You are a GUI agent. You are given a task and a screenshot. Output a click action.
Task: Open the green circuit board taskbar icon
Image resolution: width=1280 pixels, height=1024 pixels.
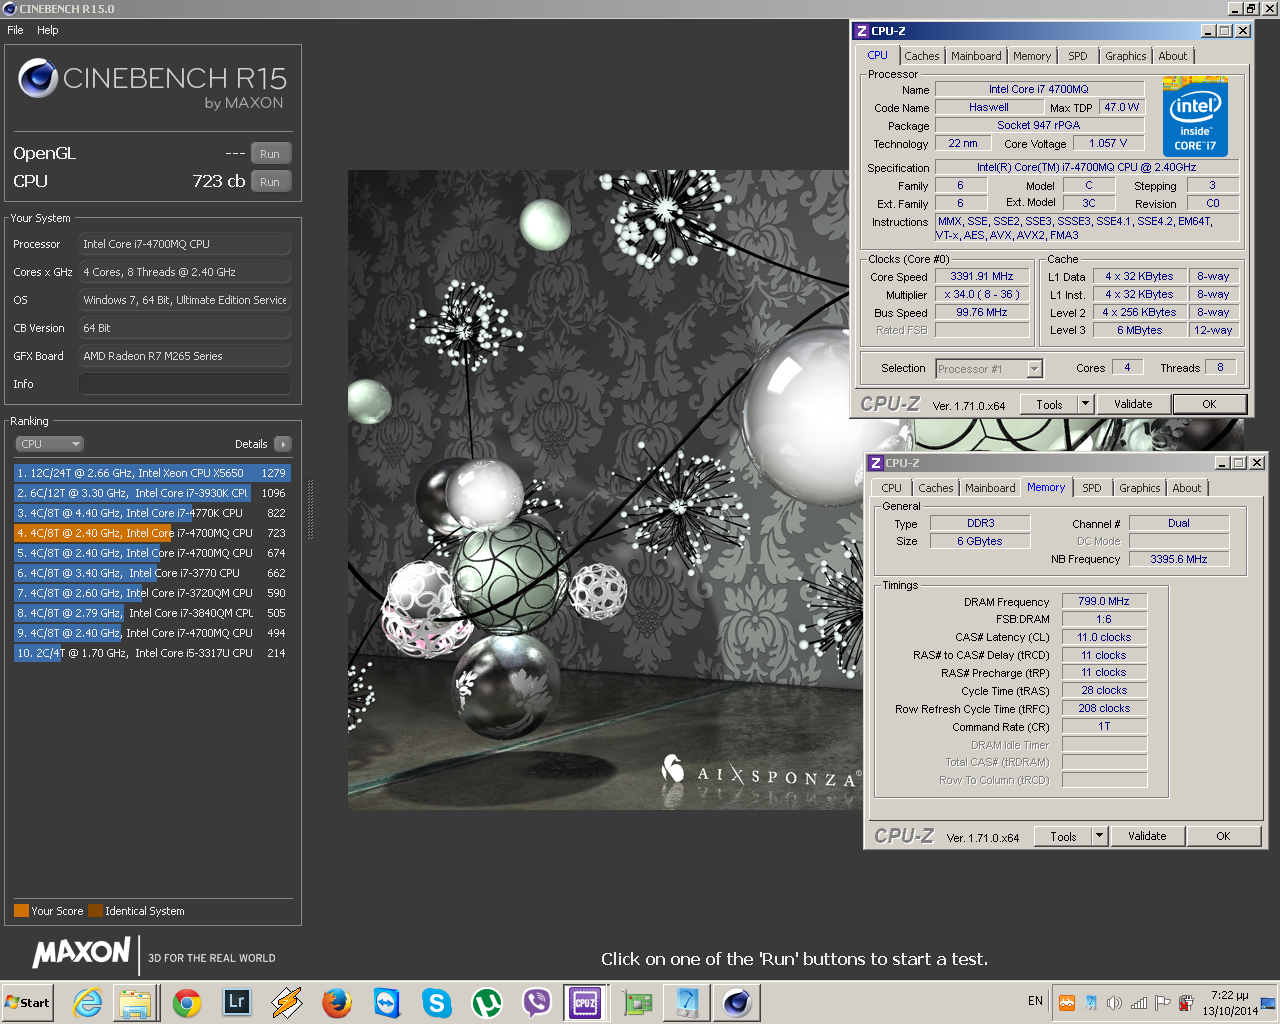[x=637, y=1002]
